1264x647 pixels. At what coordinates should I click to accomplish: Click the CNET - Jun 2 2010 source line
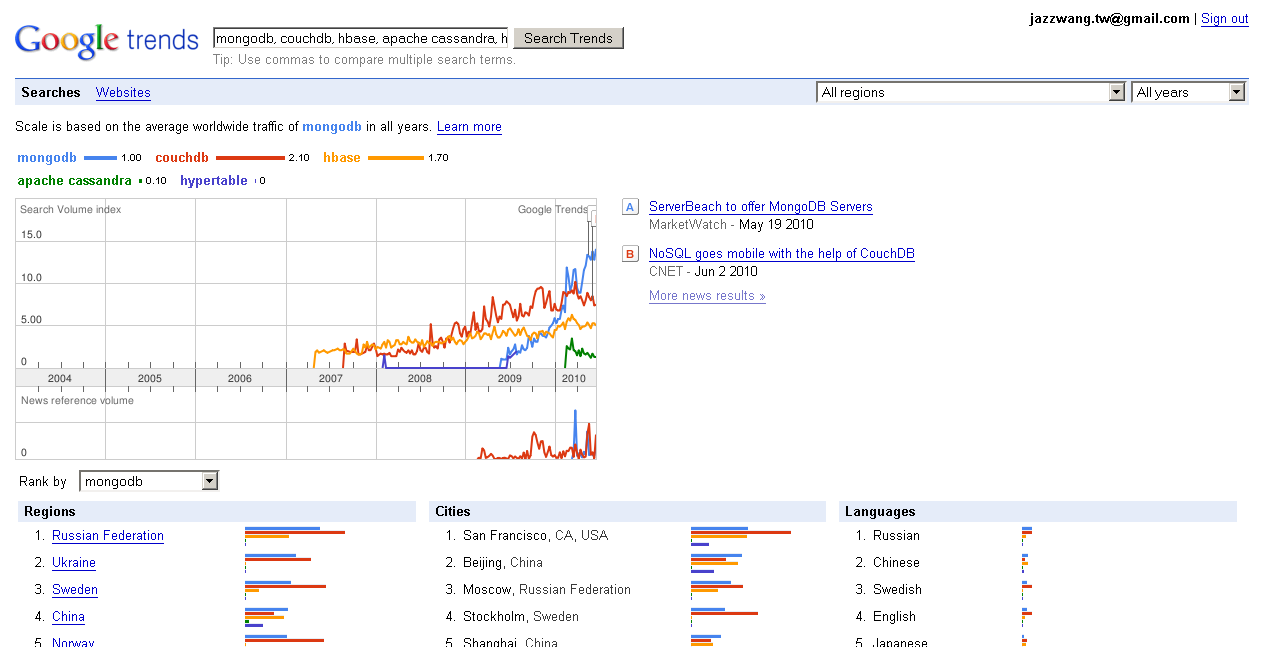(x=703, y=272)
